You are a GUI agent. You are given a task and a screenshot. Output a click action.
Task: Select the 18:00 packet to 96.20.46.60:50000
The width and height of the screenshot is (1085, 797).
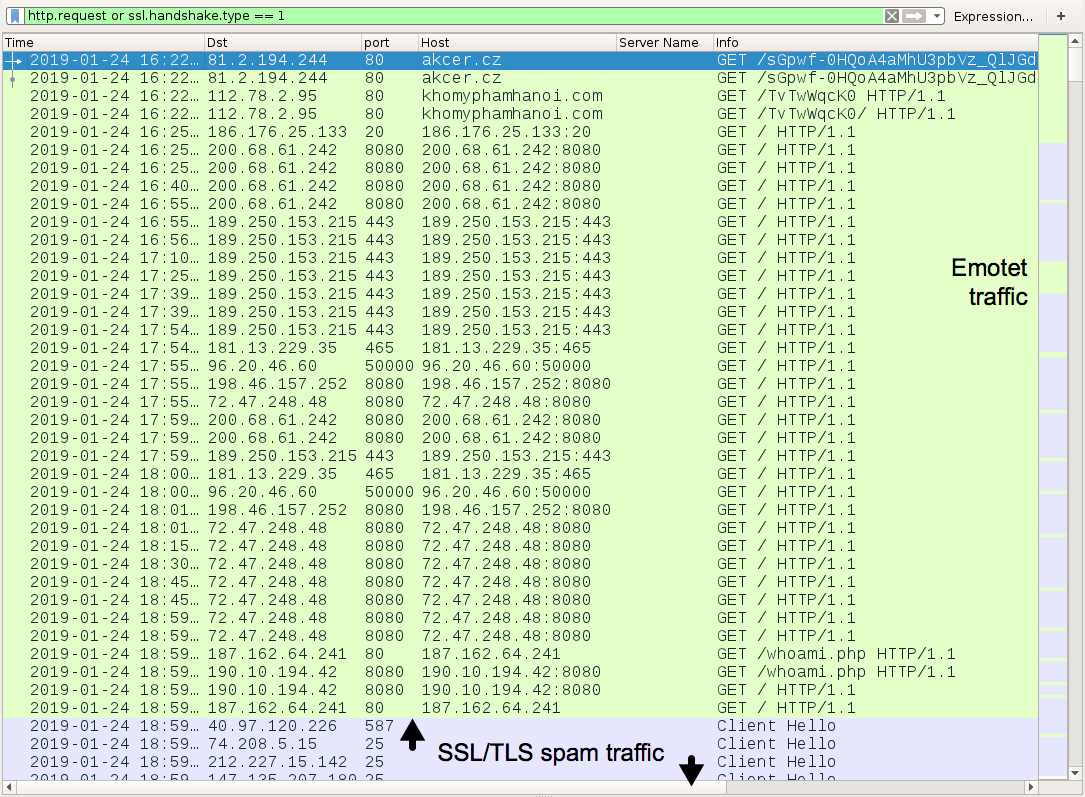pyautogui.click(x=520, y=492)
